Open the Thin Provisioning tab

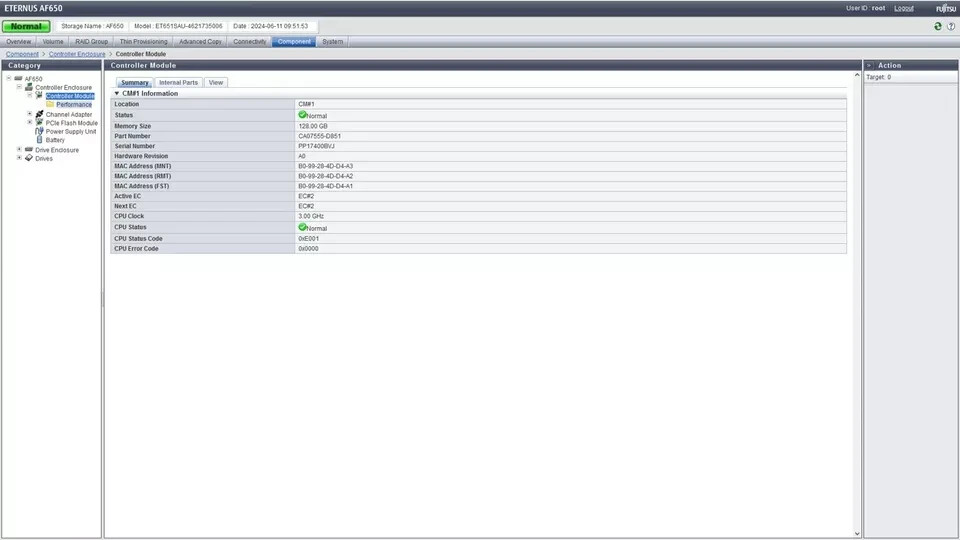coord(143,42)
